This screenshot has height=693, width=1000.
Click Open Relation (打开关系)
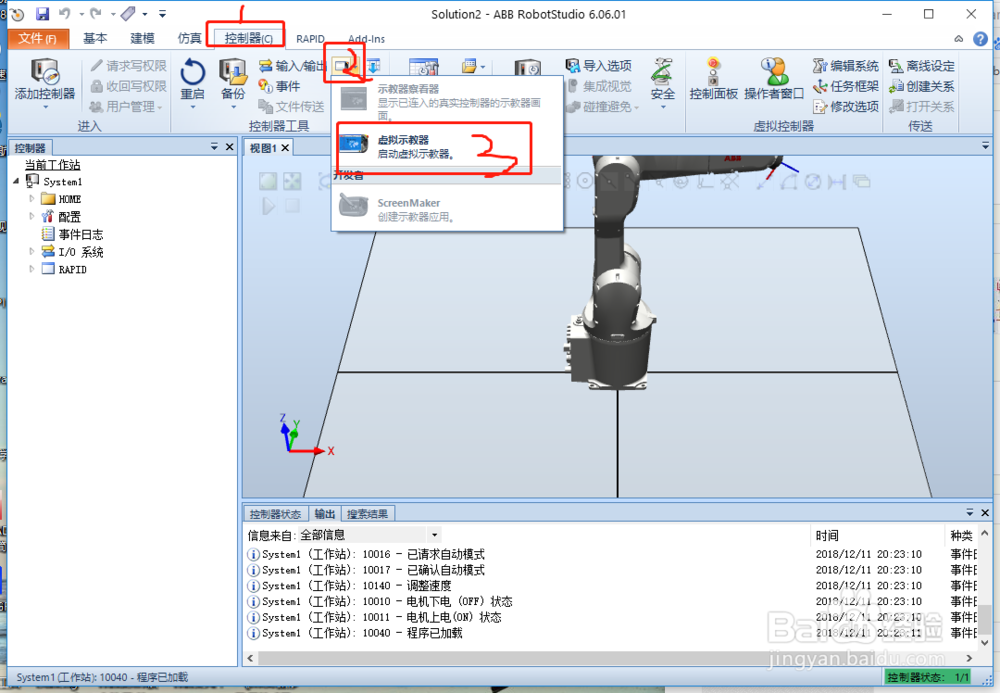[922, 106]
